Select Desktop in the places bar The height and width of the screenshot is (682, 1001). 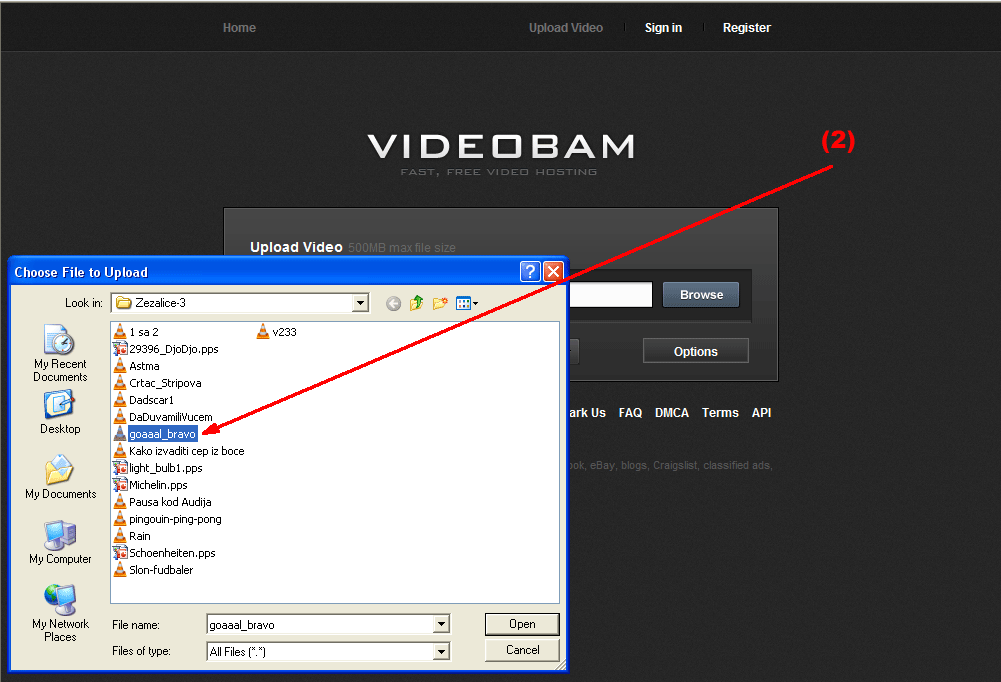(x=60, y=413)
